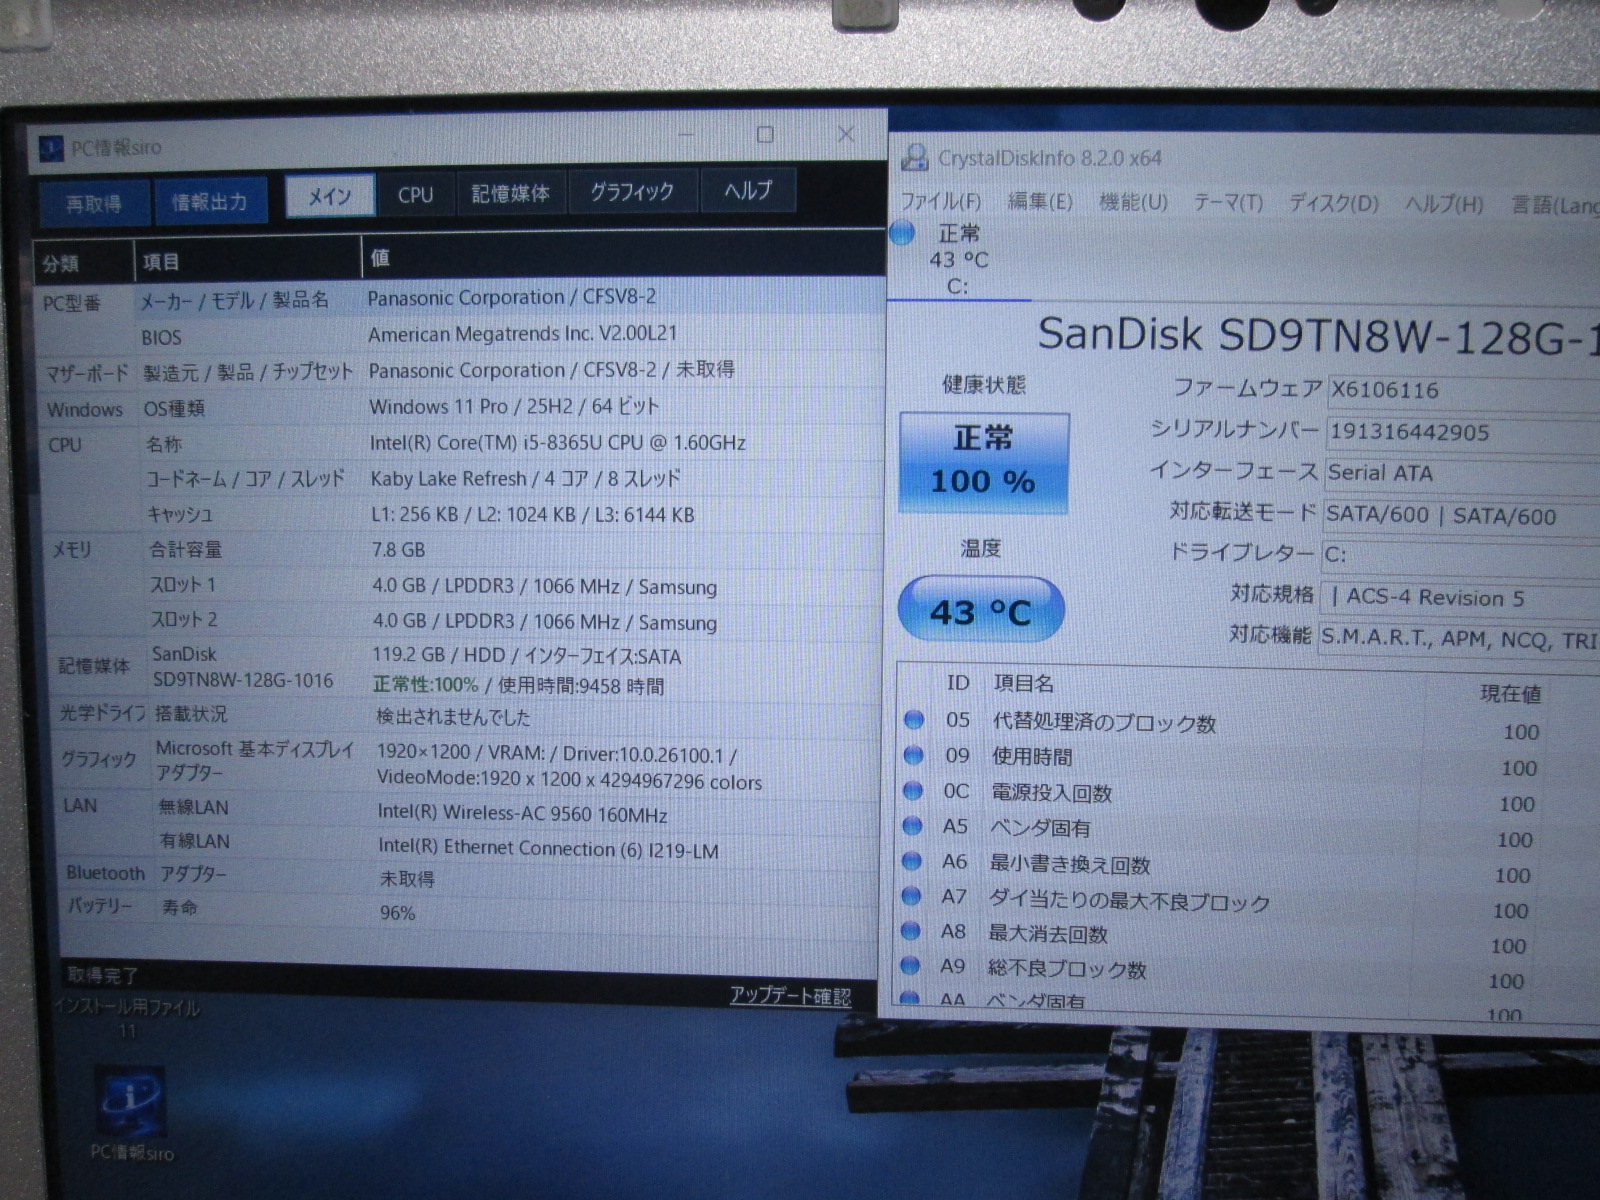Select the C: drive status indicator icon

902,233
